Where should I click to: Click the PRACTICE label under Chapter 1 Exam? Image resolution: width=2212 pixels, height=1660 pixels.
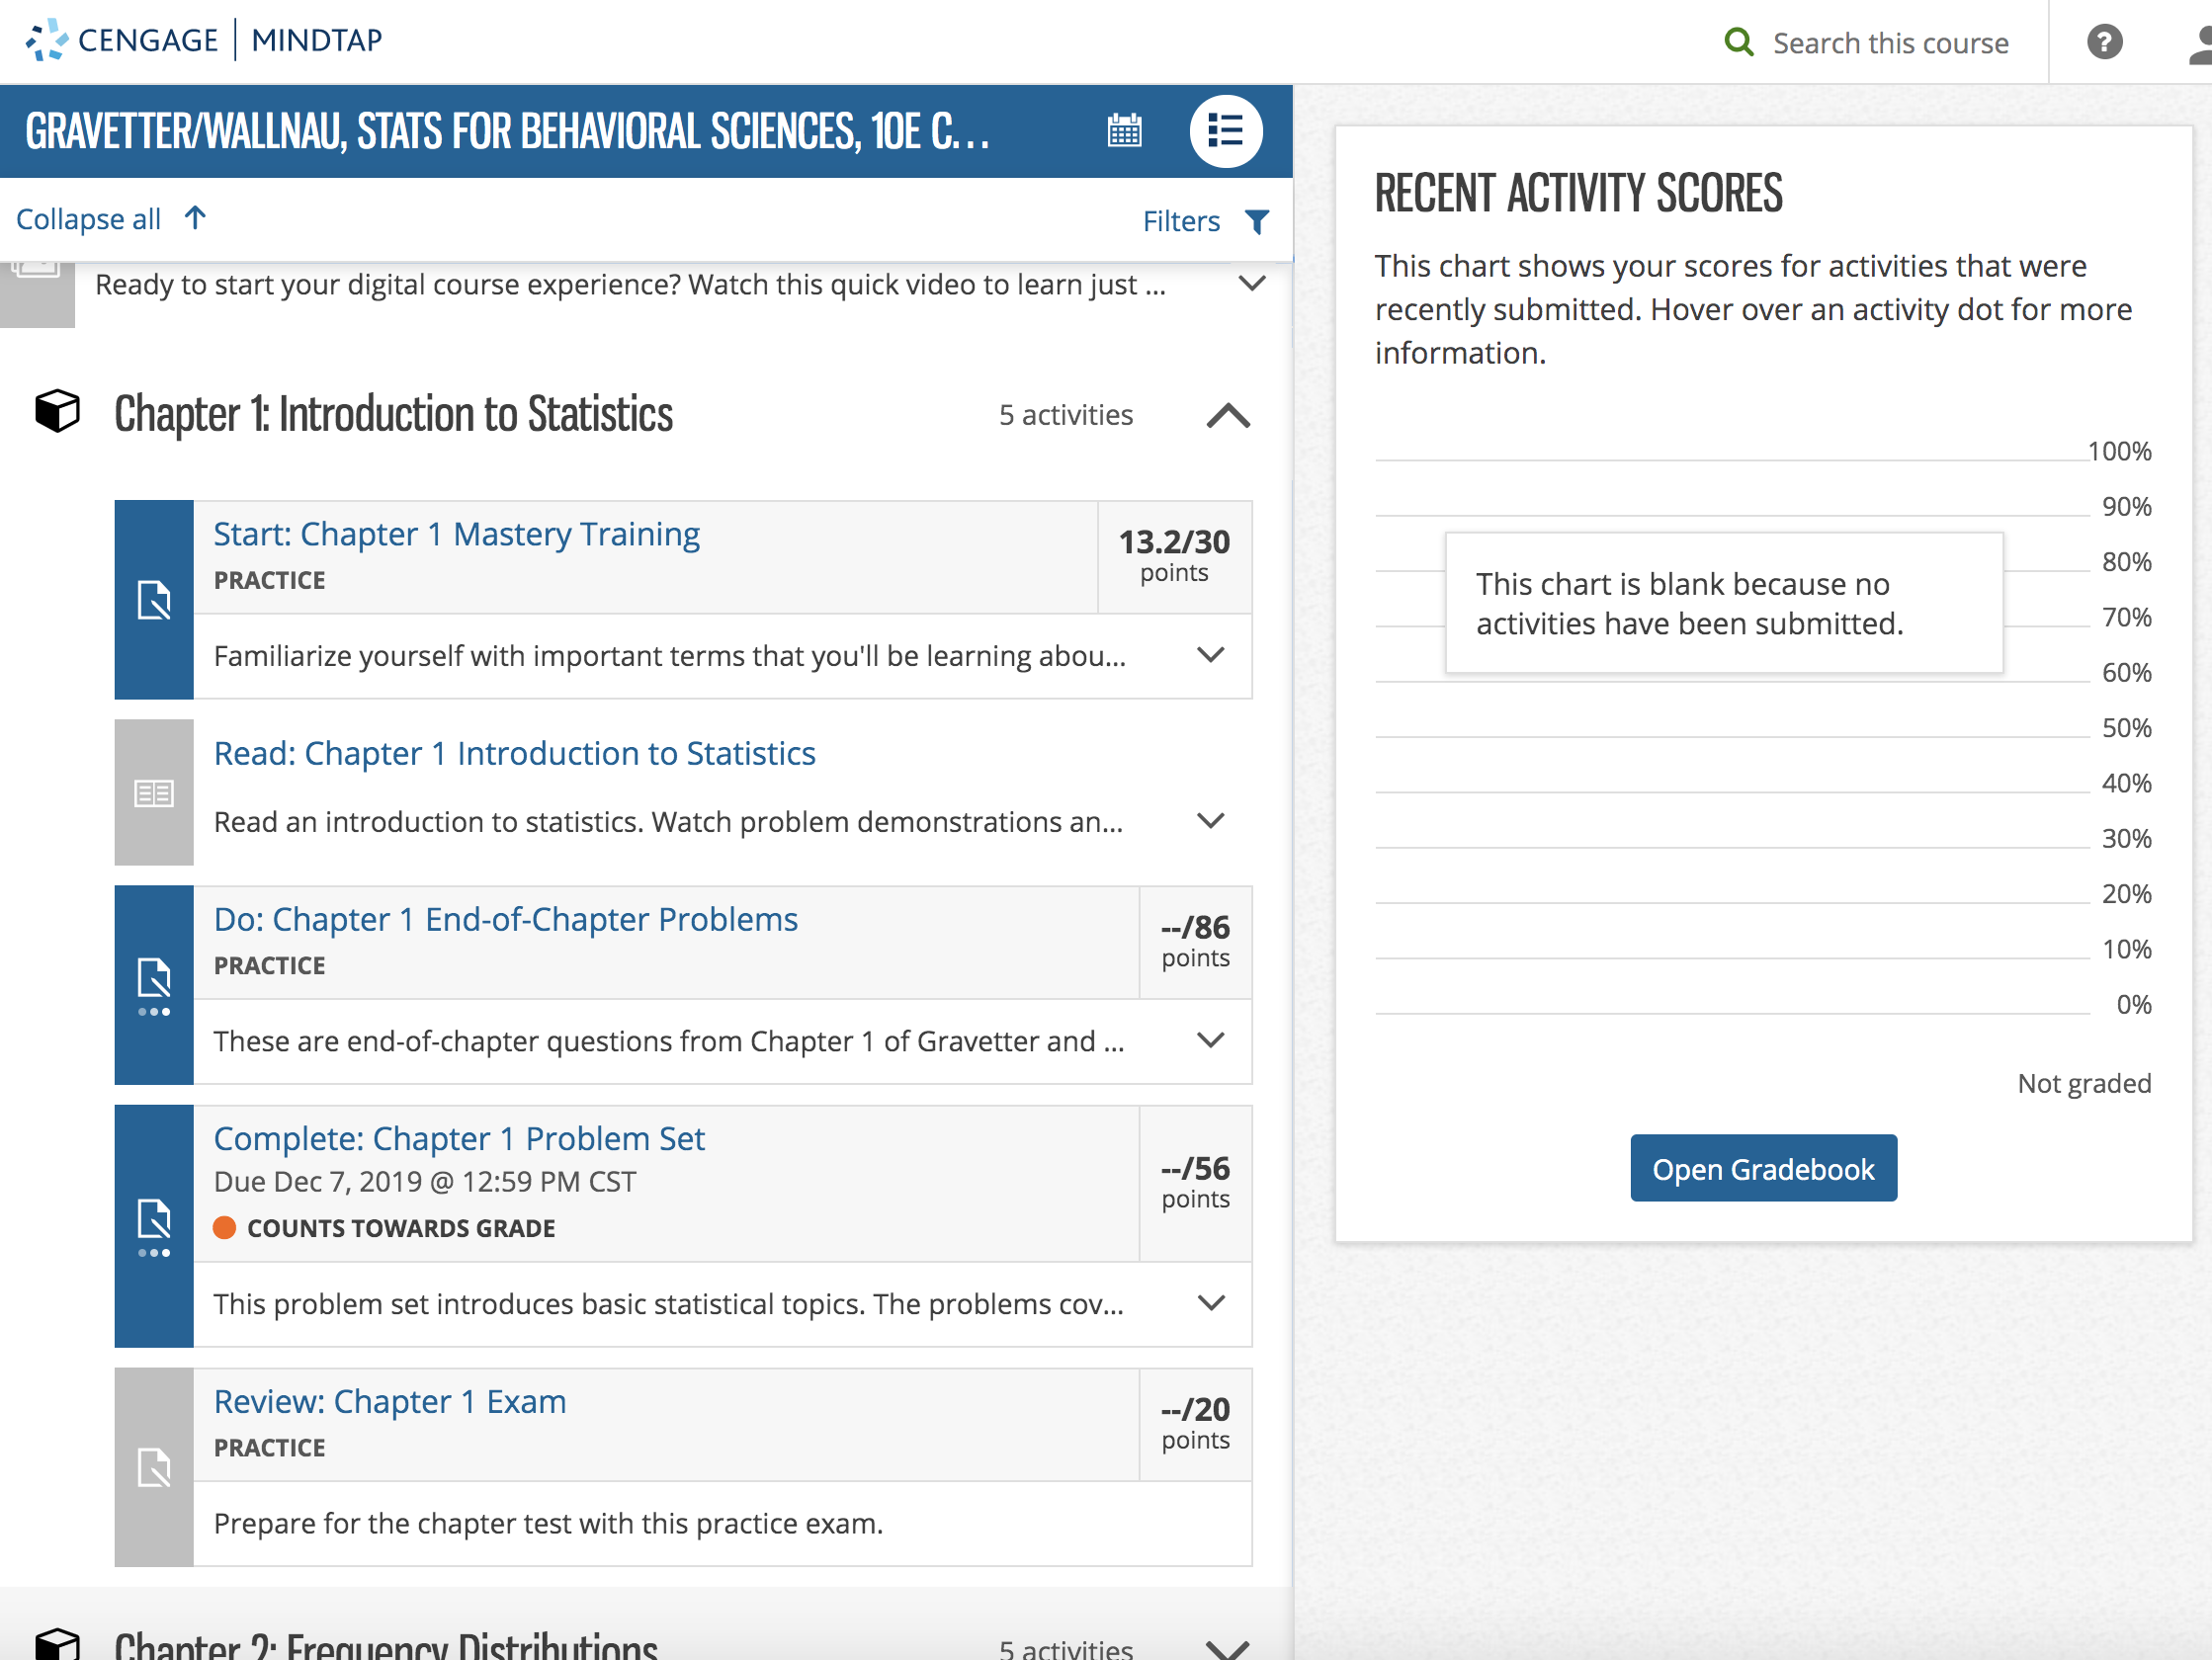click(x=269, y=1448)
